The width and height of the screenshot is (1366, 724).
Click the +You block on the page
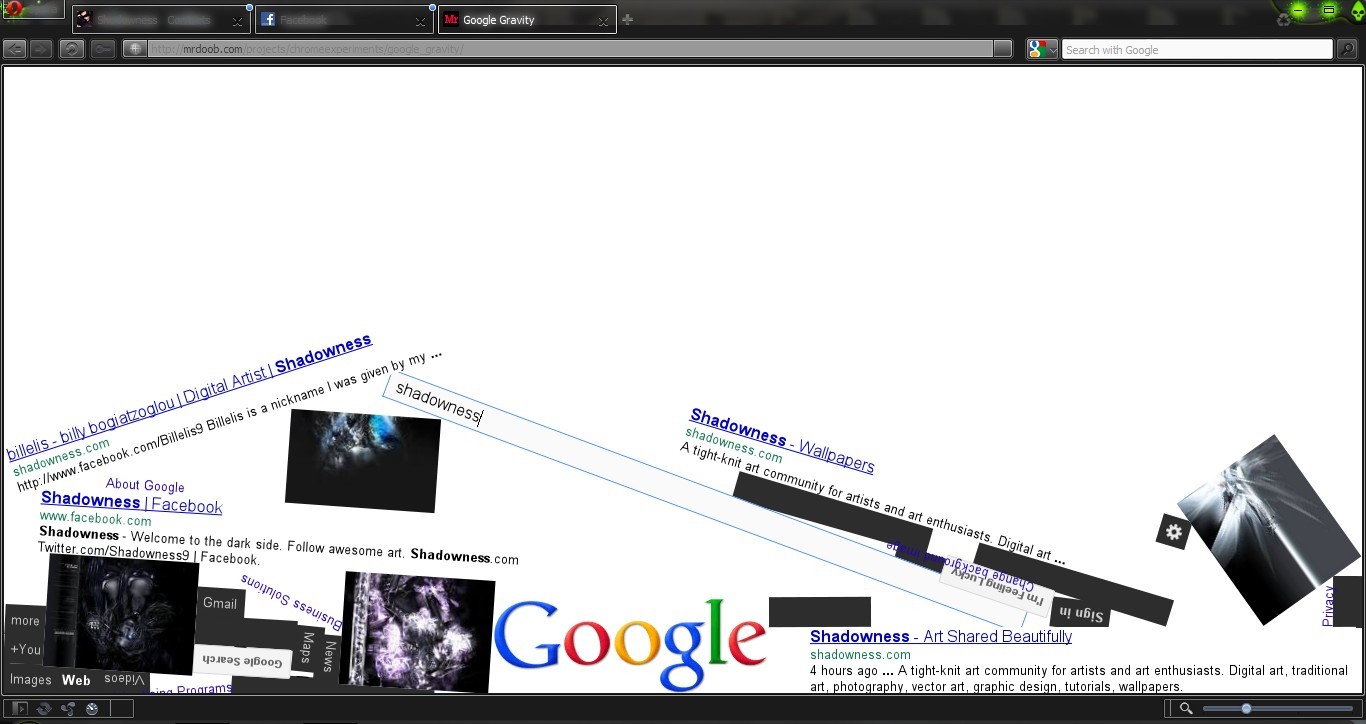[25, 650]
